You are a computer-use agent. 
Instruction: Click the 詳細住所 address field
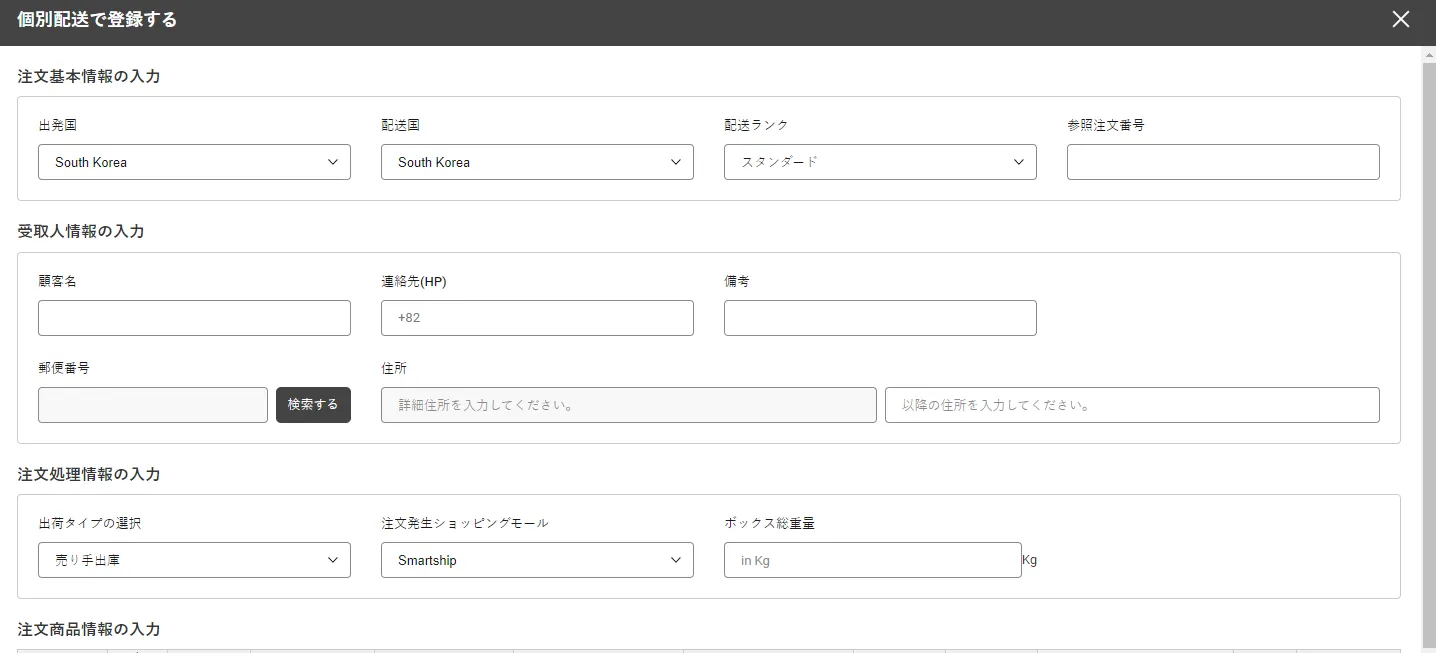pos(628,405)
